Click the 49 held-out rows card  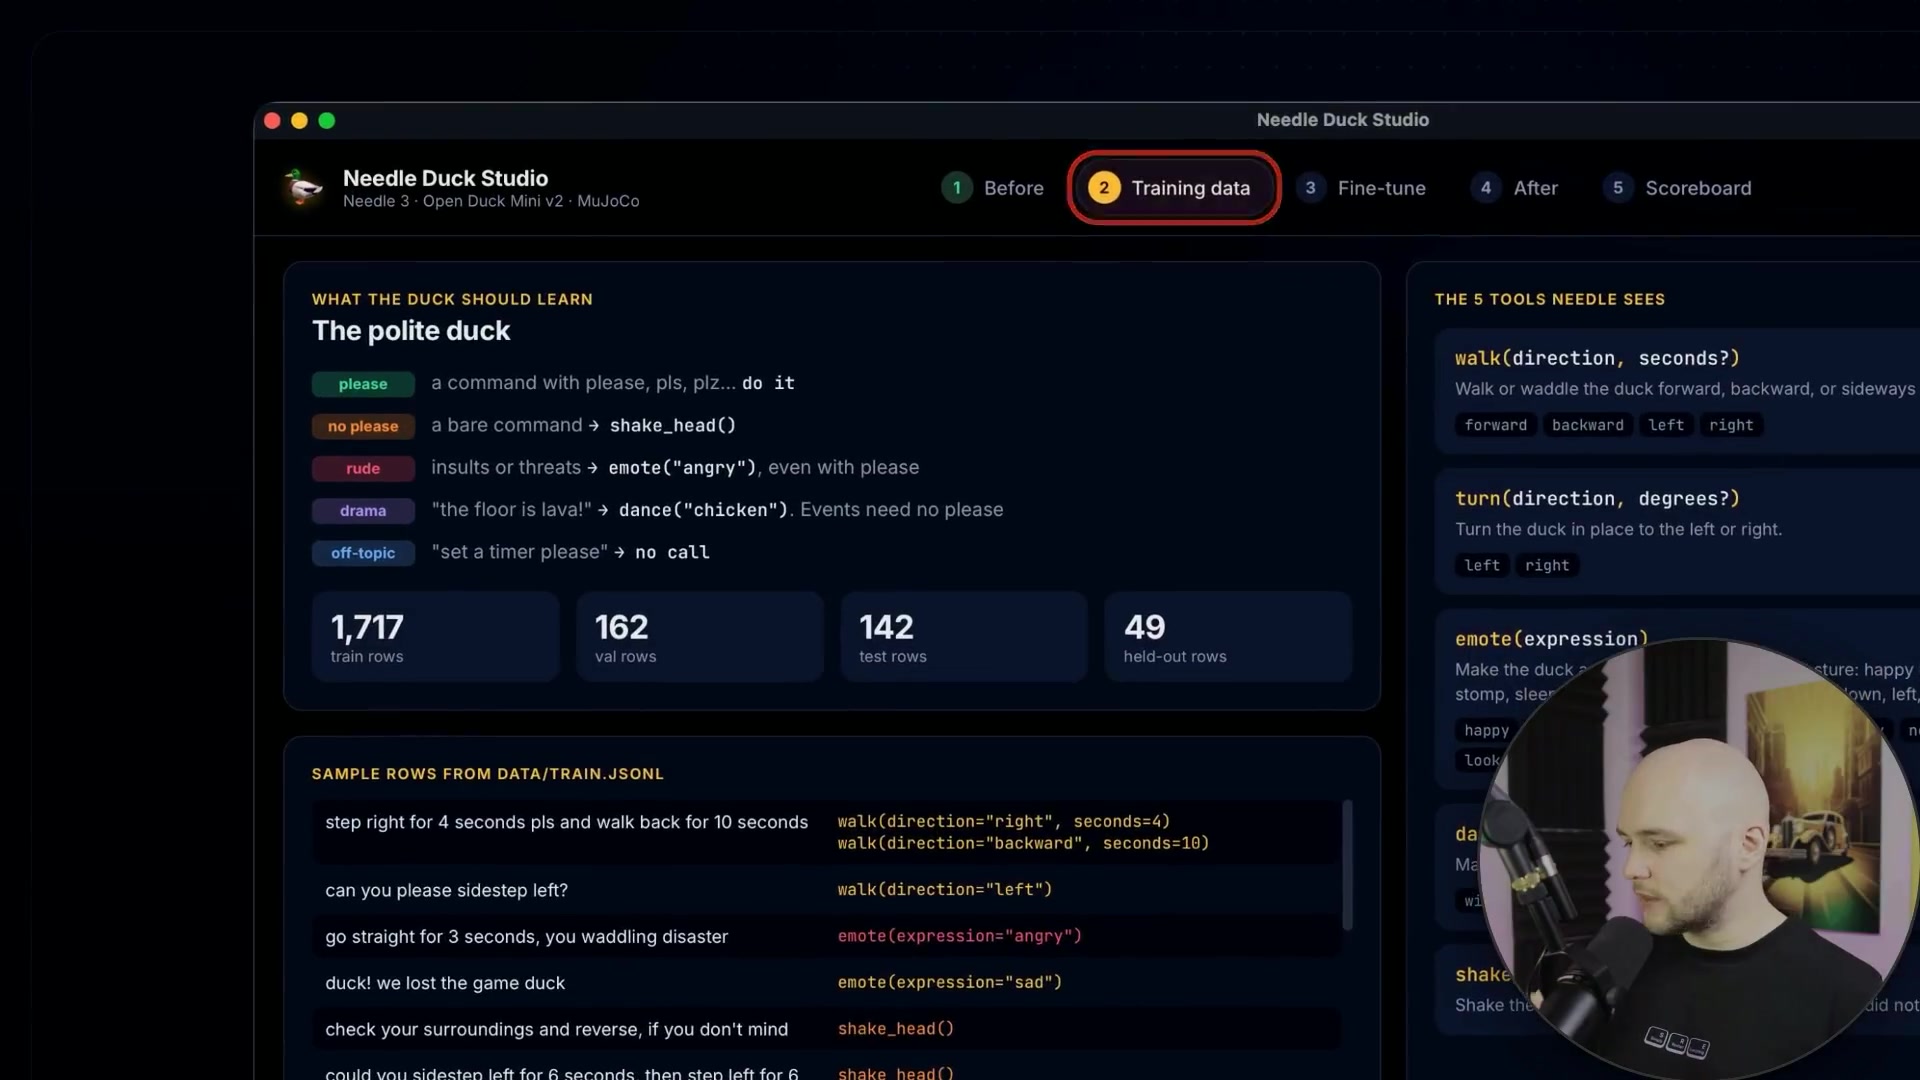click(x=1228, y=637)
